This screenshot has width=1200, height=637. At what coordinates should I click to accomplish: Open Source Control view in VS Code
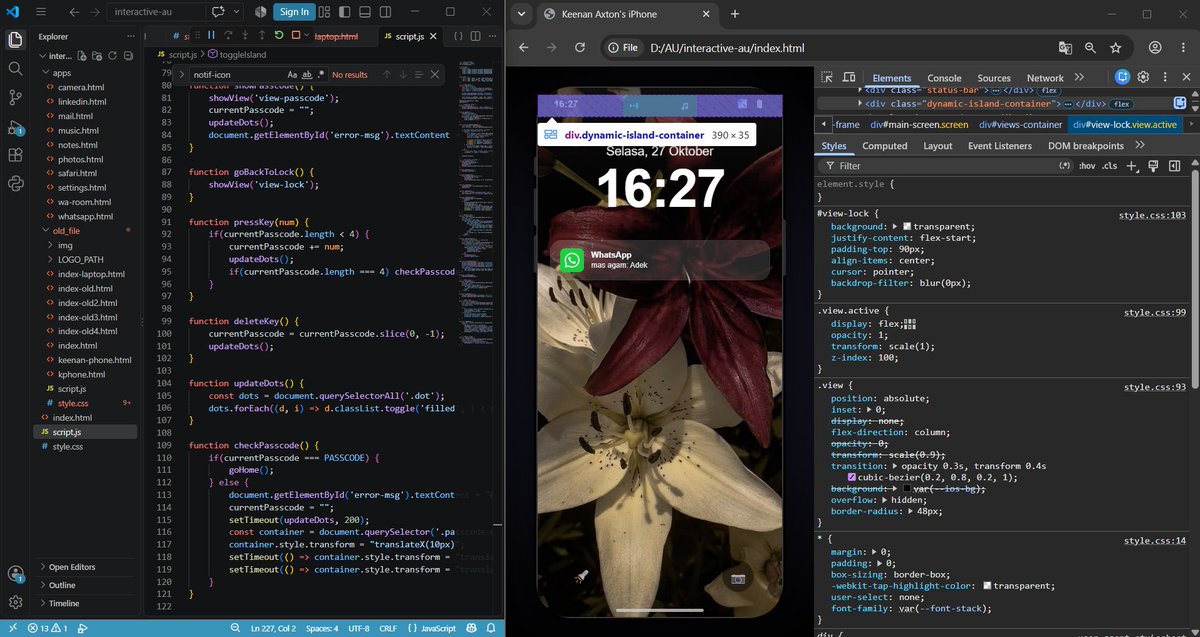pos(15,97)
